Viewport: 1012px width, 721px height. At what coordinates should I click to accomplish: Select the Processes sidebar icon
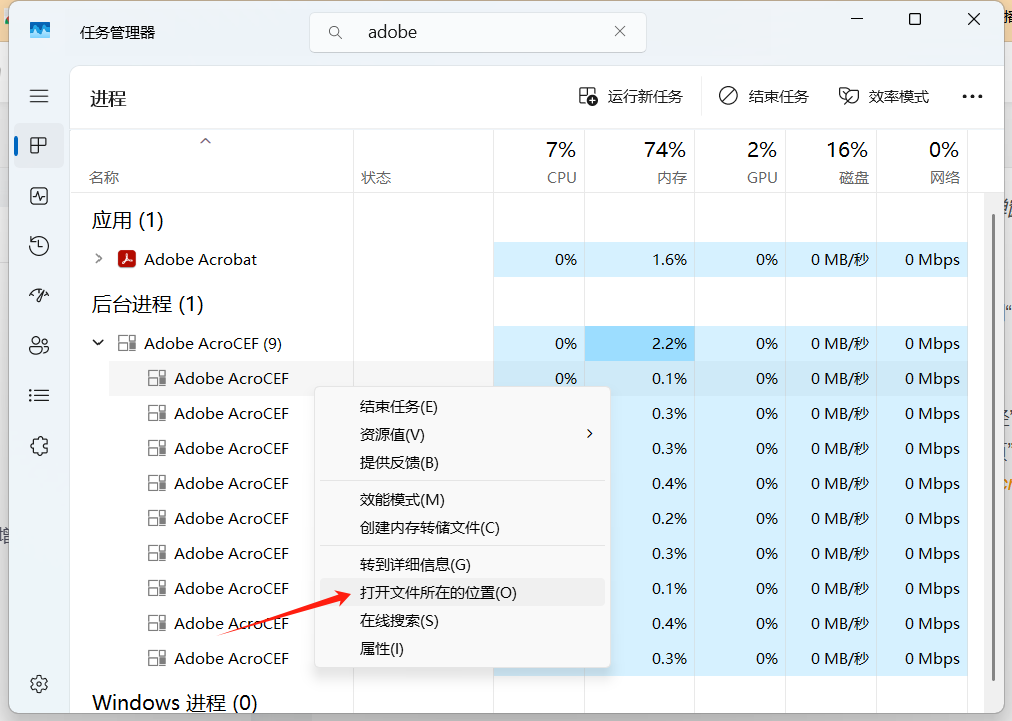[39, 145]
